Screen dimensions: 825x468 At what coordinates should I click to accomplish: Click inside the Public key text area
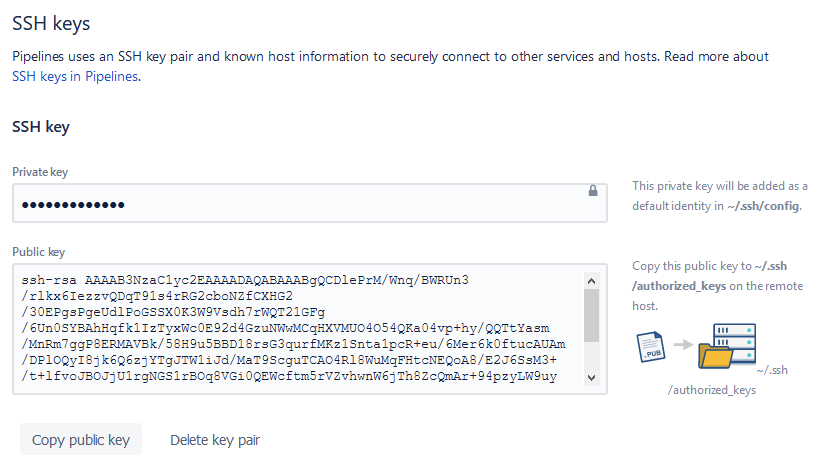(300, 329)
